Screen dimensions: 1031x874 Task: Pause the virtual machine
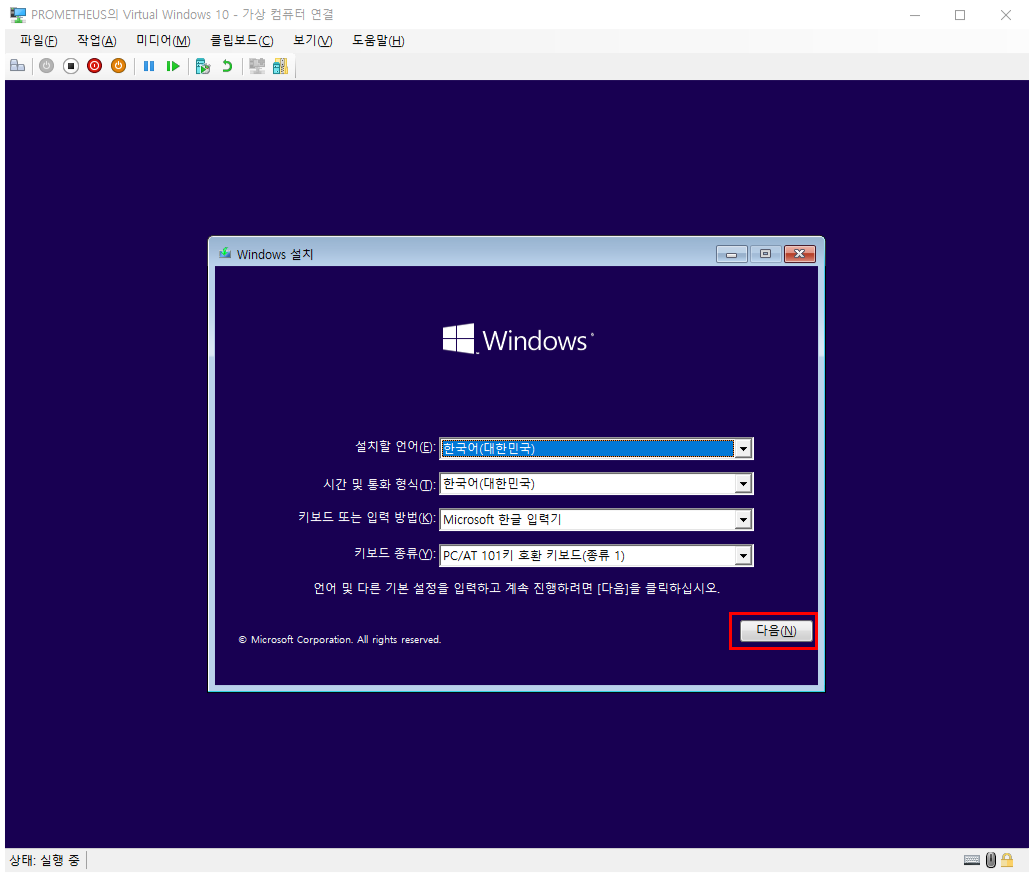tap(149, 66)
